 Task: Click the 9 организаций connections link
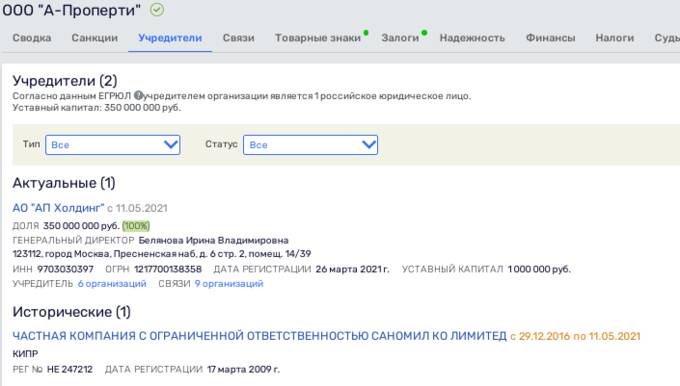point(229,284)
